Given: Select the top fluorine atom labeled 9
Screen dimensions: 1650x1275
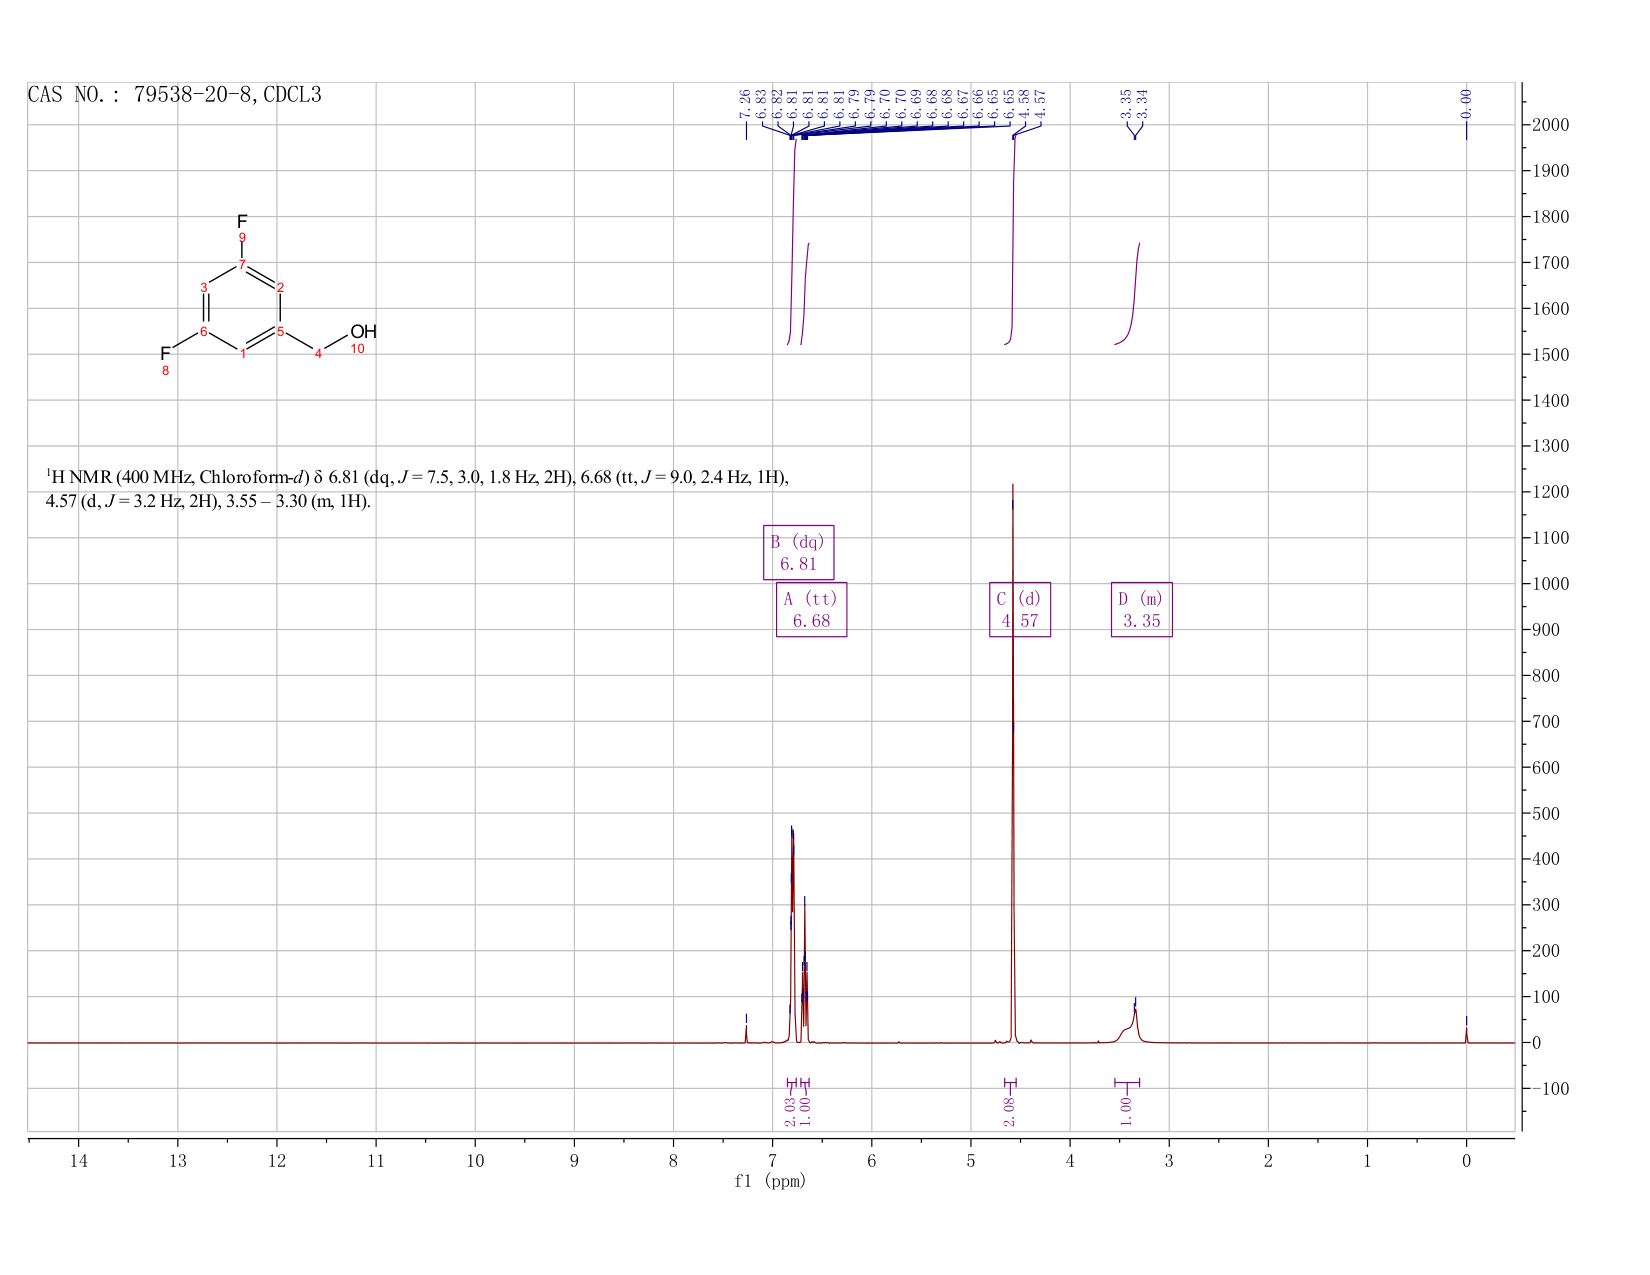Looking at the screenshot, I should [242, 221].
